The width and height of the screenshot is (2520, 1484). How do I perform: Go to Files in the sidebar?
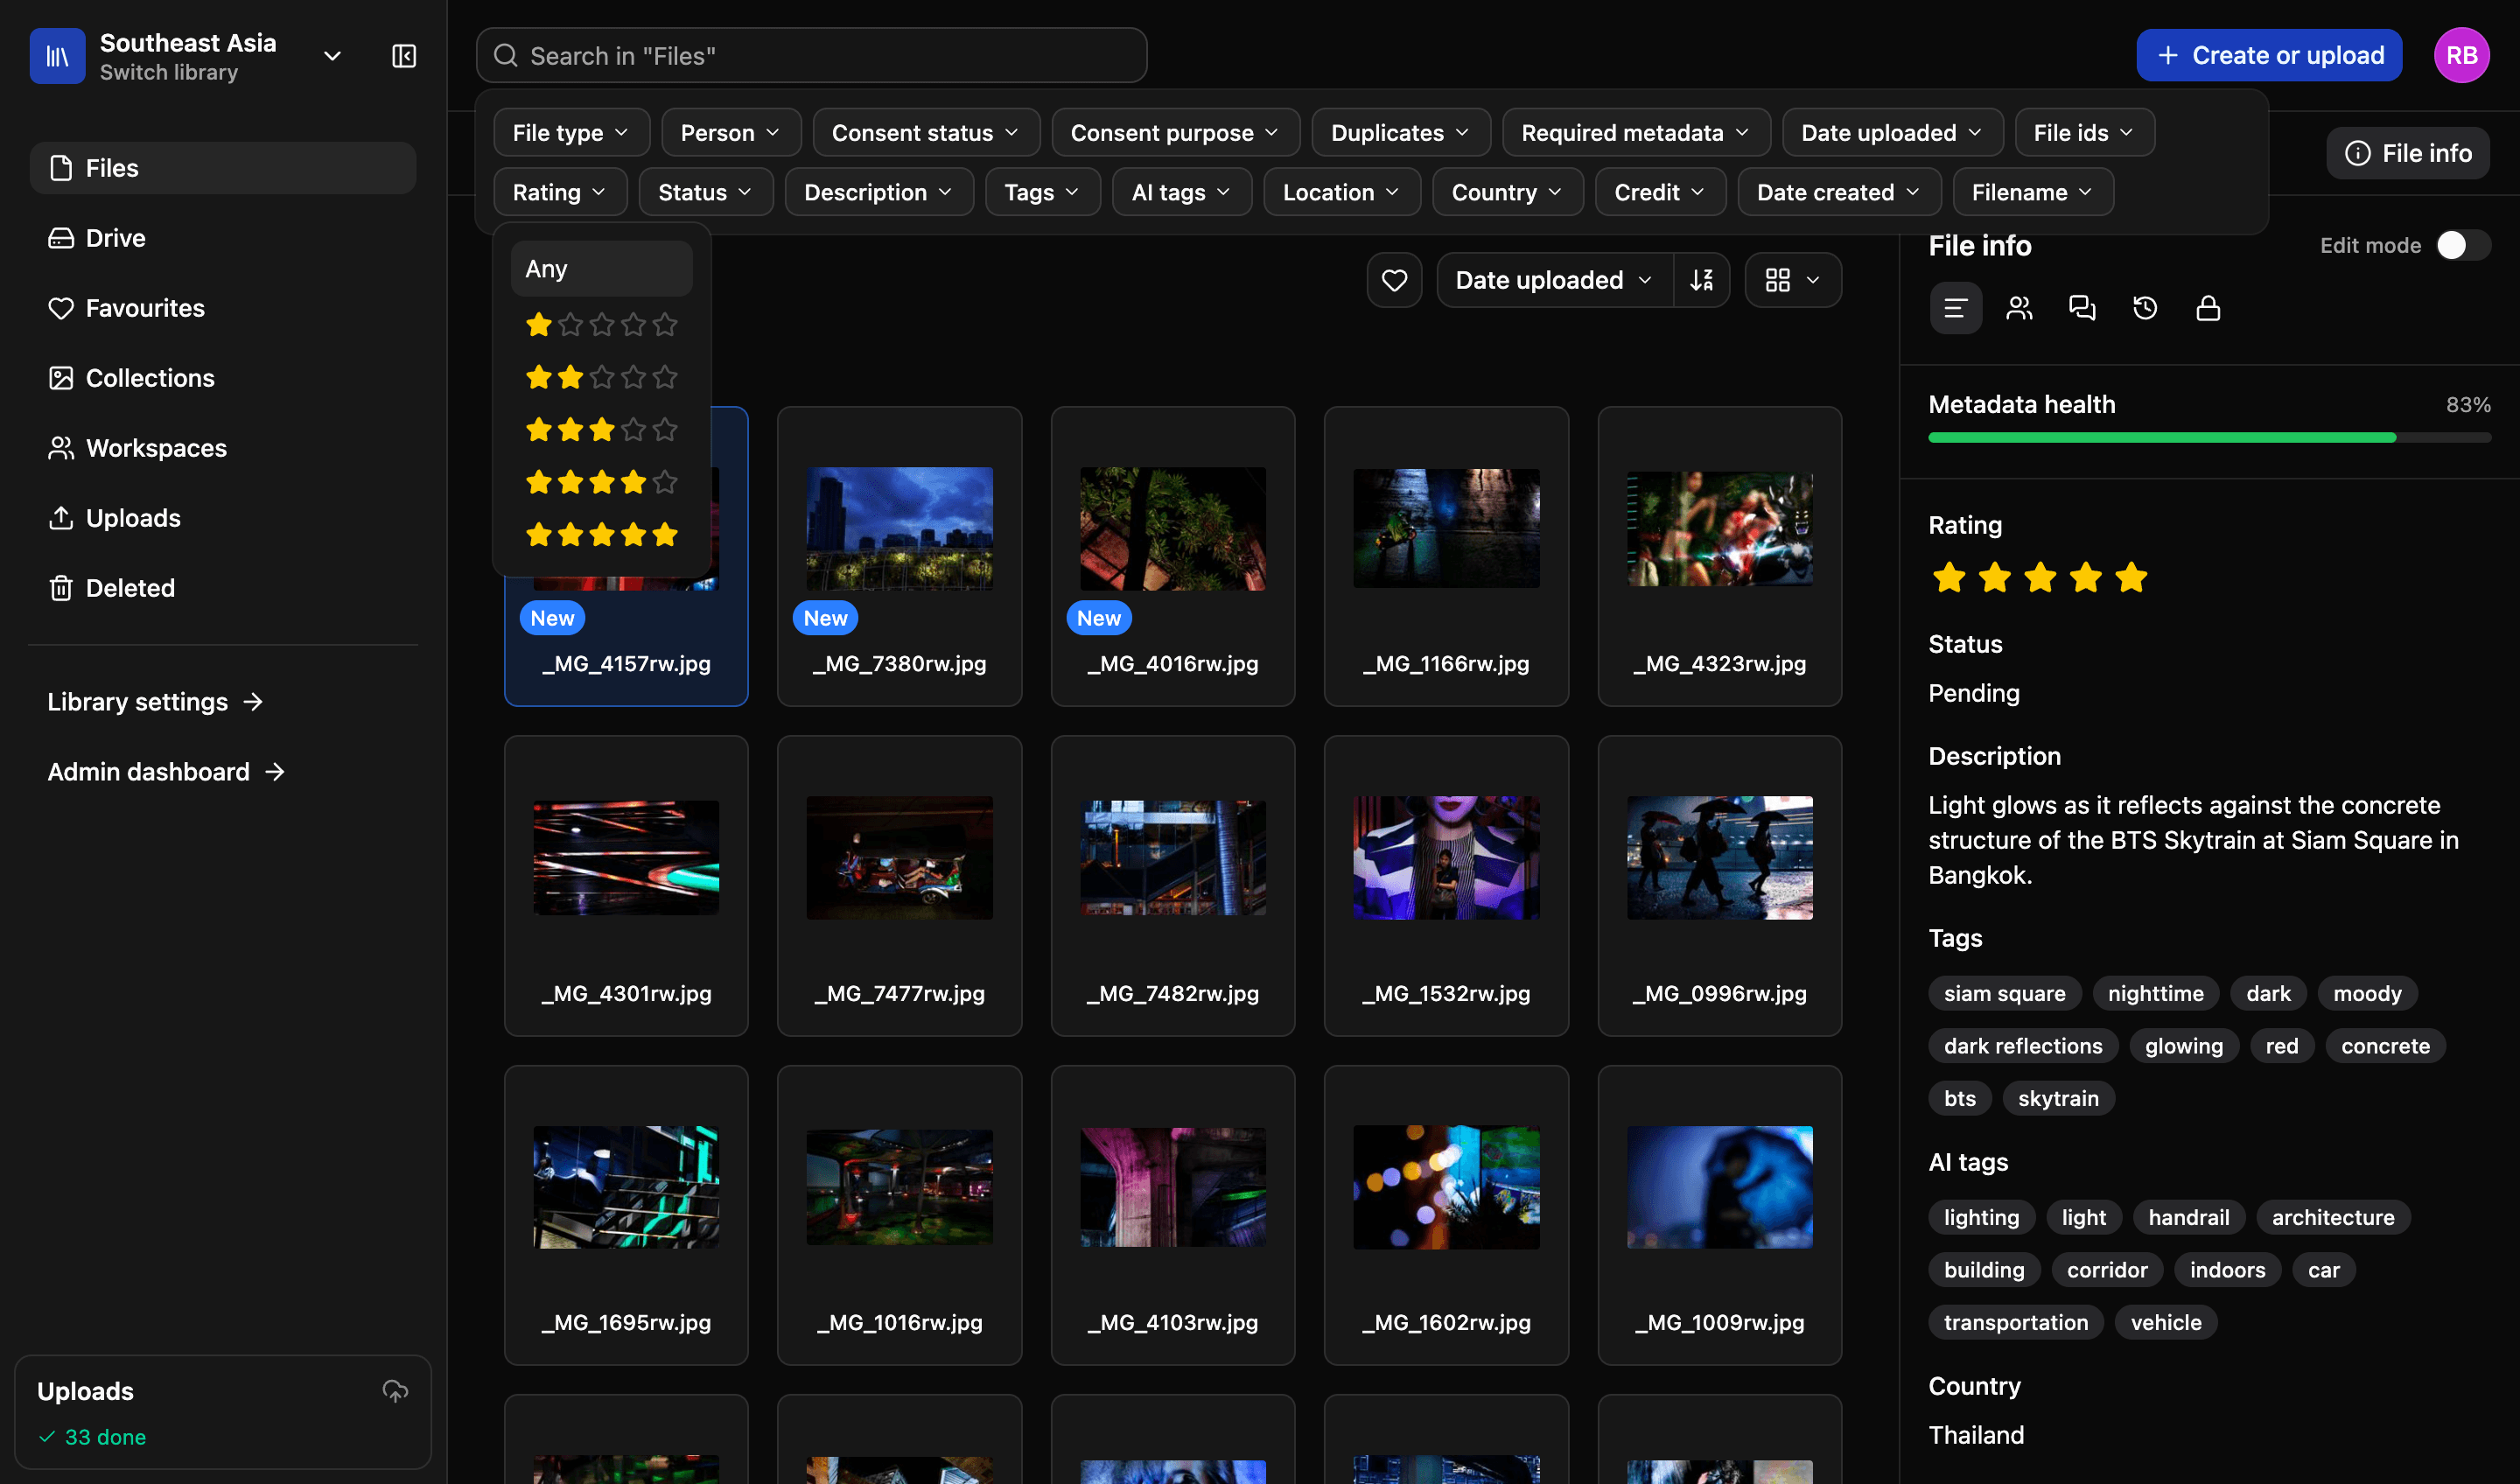tap(223, 168)
